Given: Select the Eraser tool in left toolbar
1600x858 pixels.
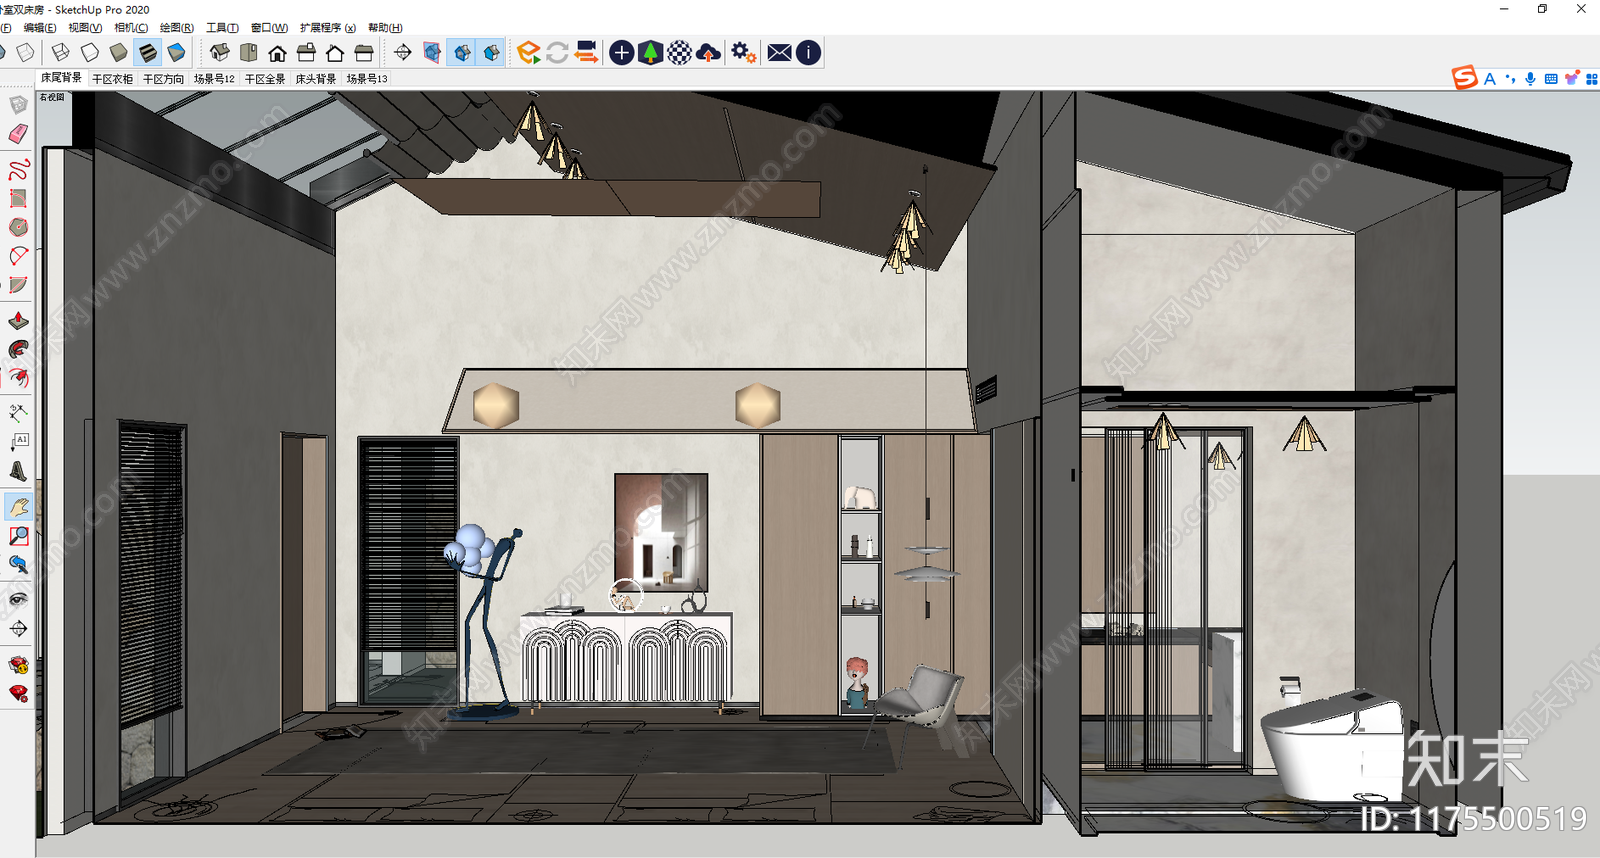Looking at the screenshot, I should click(18, 134).
